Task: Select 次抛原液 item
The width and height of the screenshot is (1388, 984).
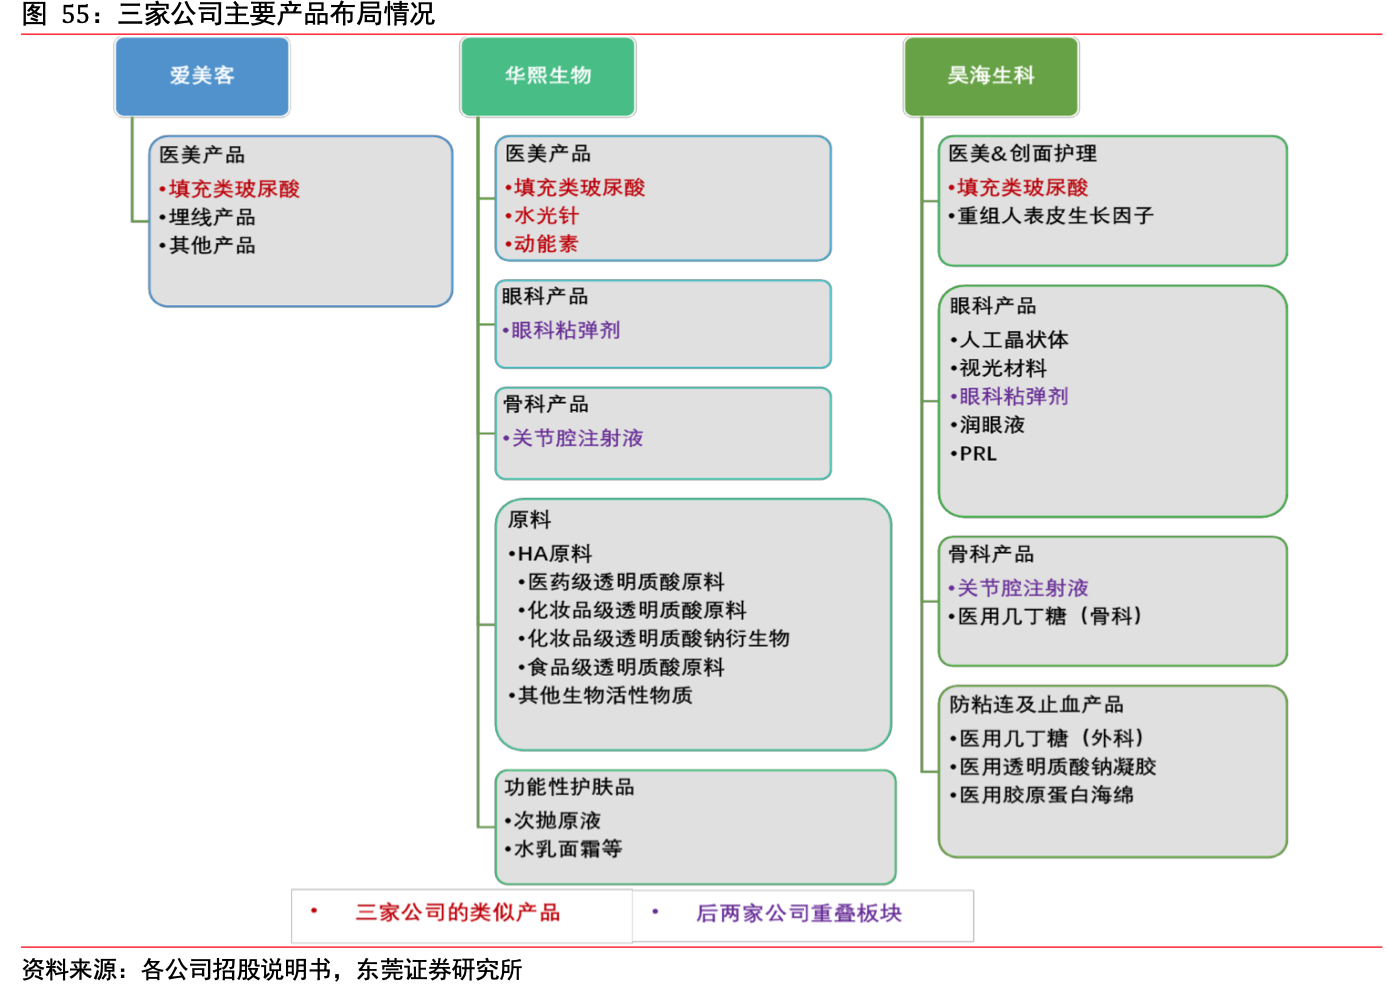Action: pyautogui.click(x=557, y=820)
